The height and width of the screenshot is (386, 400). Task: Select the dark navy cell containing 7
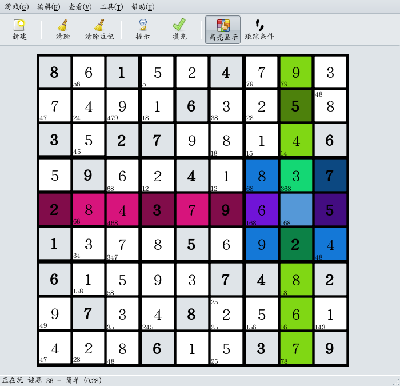coord(330,175)
